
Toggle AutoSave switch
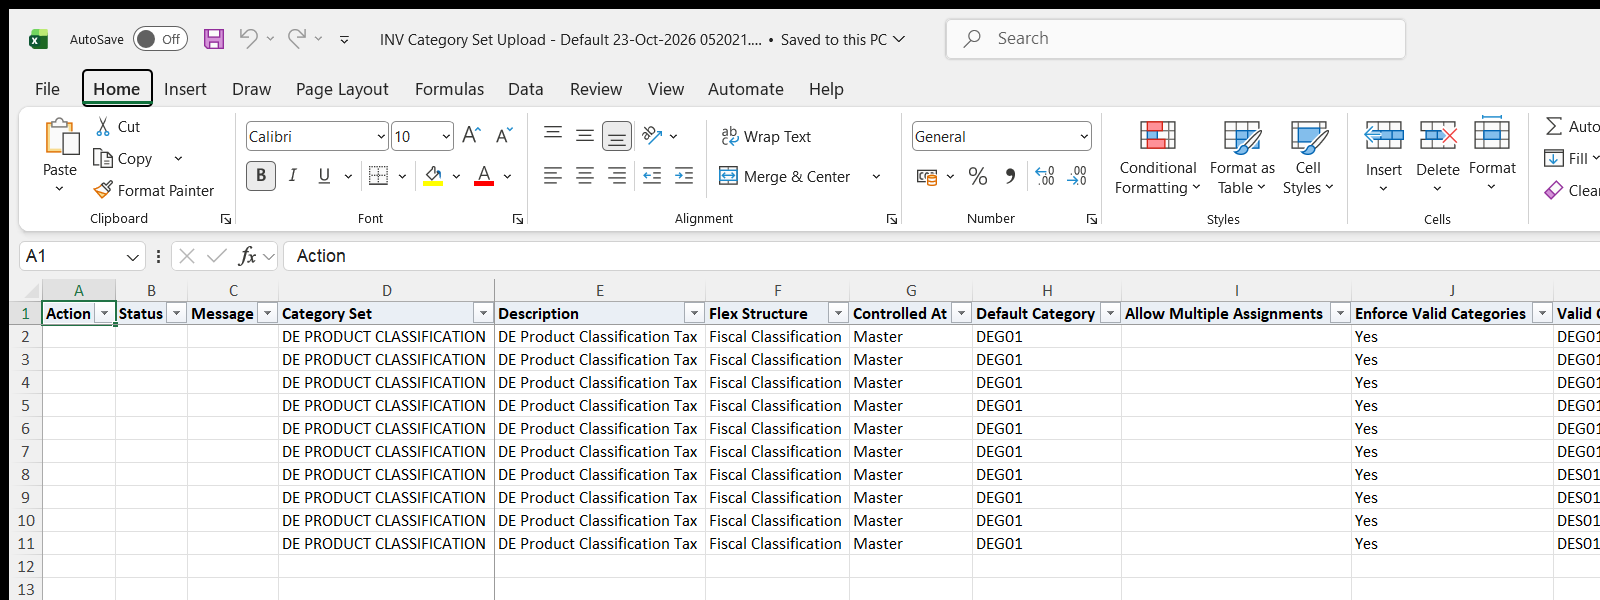tap(160, 39)
